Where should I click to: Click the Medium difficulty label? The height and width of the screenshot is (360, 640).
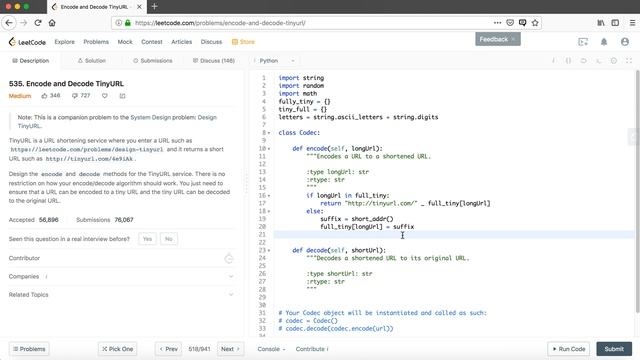(20, 96)
